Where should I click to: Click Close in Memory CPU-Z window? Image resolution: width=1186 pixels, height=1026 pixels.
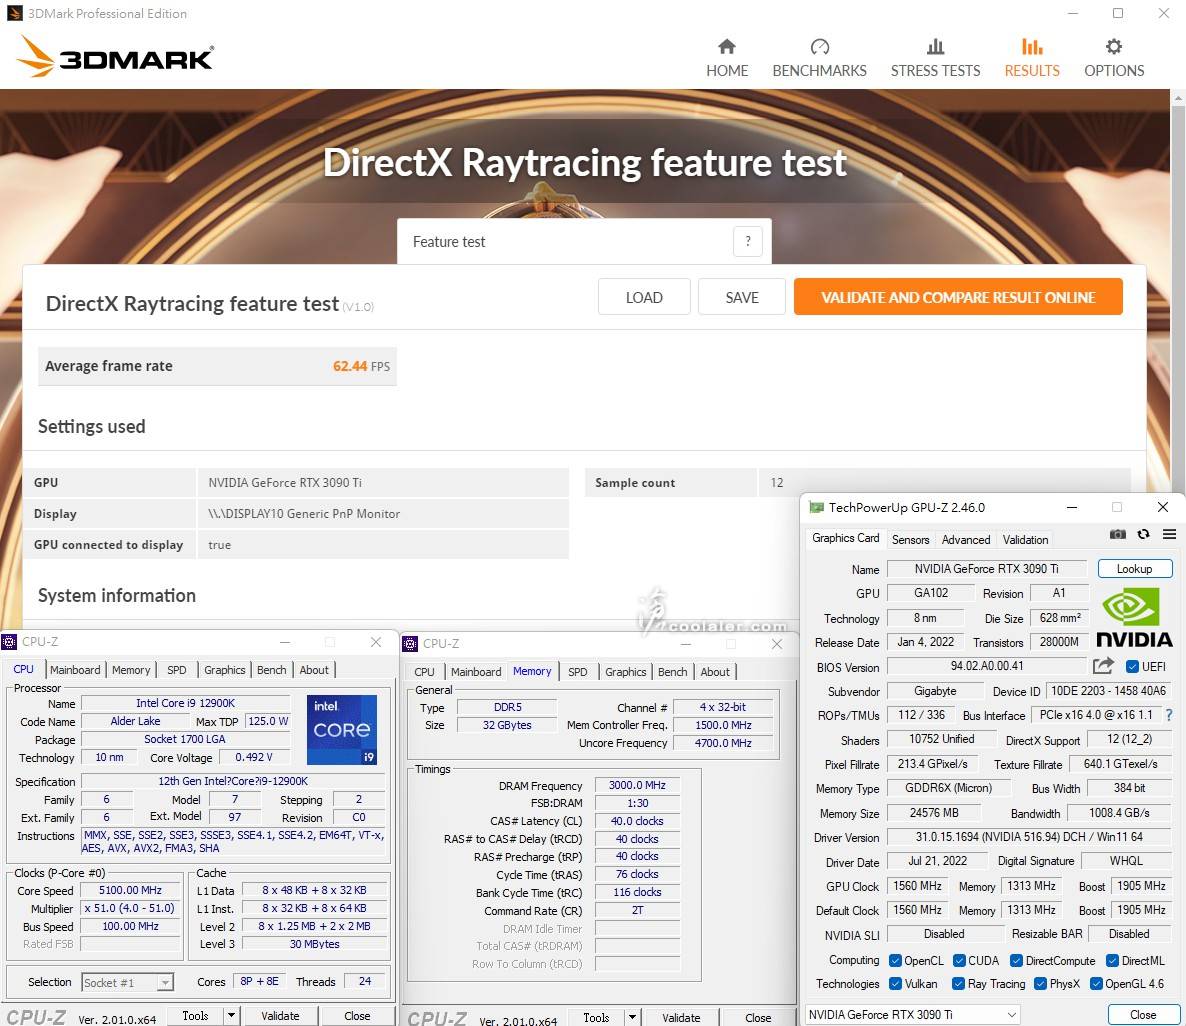tap(757, 1018)
